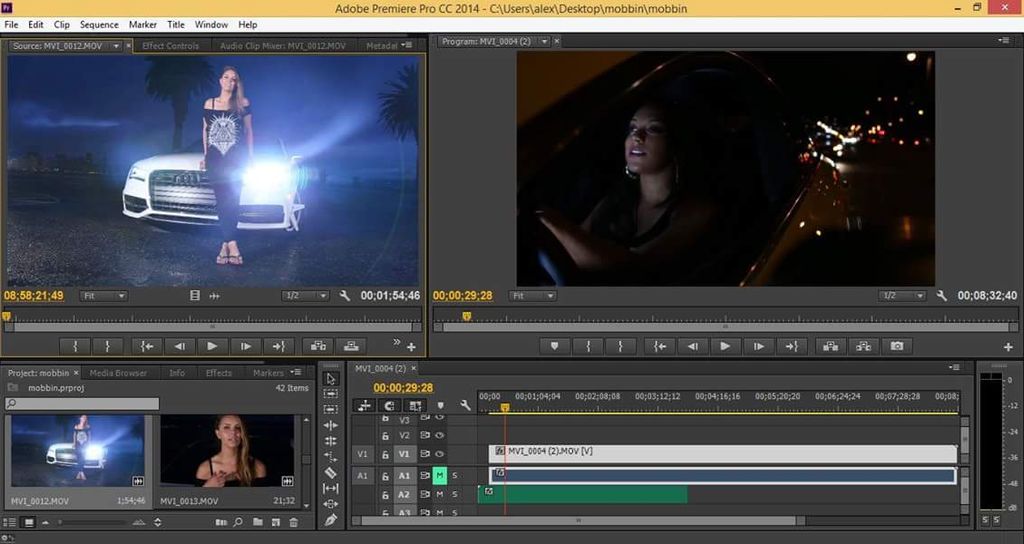The height and width of the screenshot is (544, 1024).
Task: Select the Selection tool in Tools panel
Action: (x=330, y=379)
